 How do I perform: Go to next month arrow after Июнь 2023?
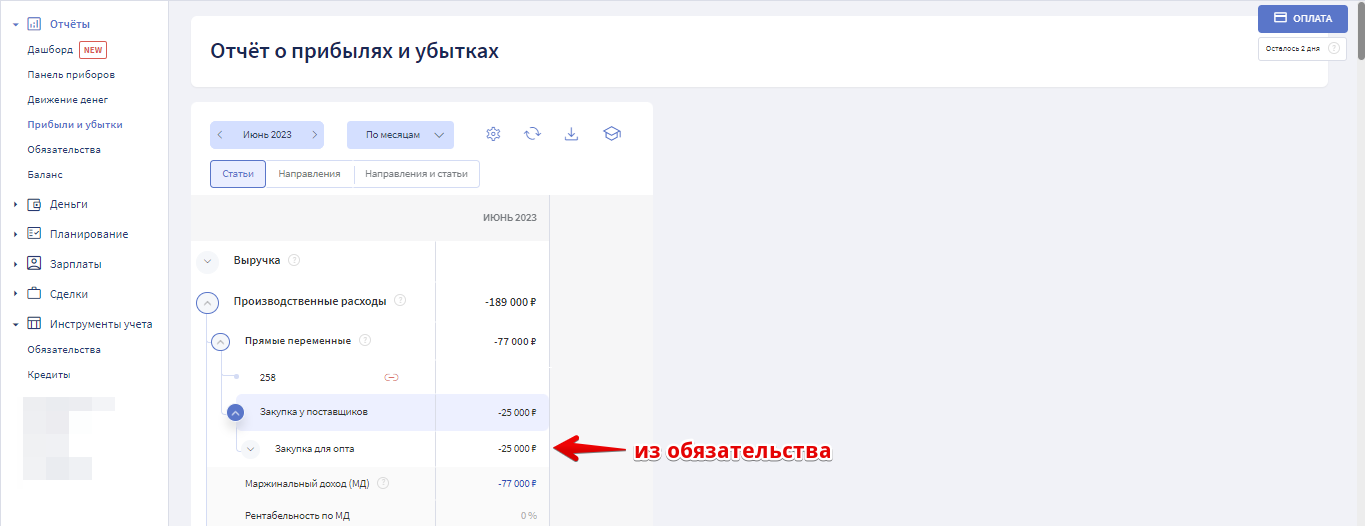click(314, 134)
